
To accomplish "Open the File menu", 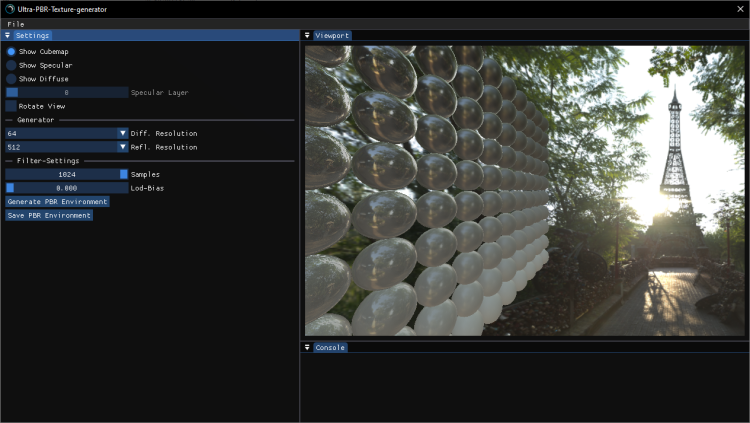I will pyautogui.click(x=16, y=24).
